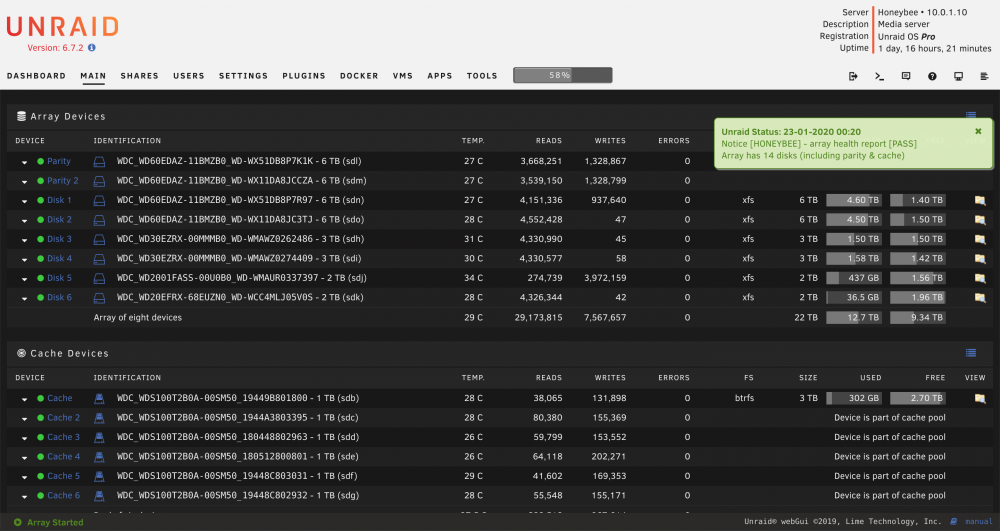Browse Disk 6 via its folder view icon
The width and height of the screenshot is (1000, 531).
[x=980, y=298]
